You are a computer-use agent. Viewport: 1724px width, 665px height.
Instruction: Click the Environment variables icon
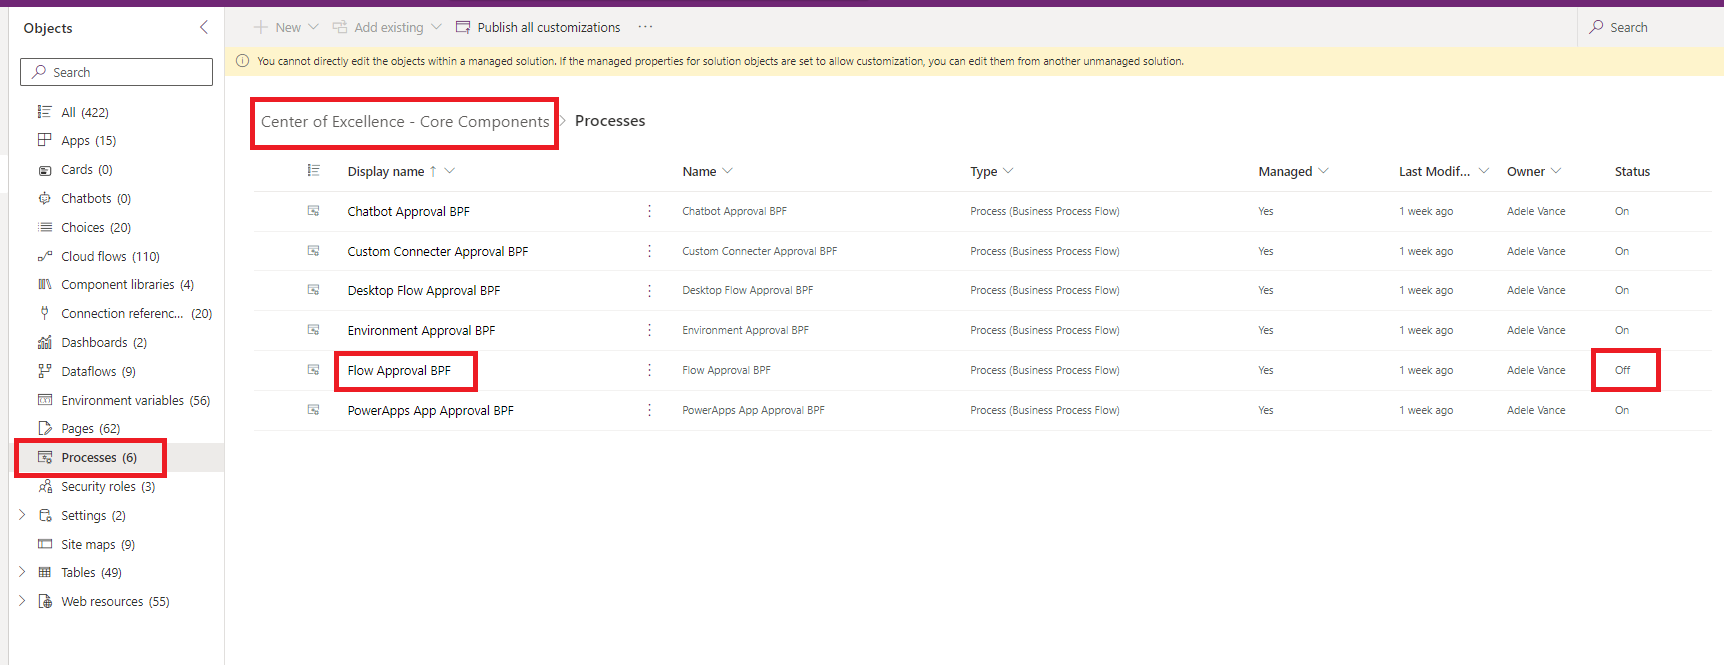(44, 400)
